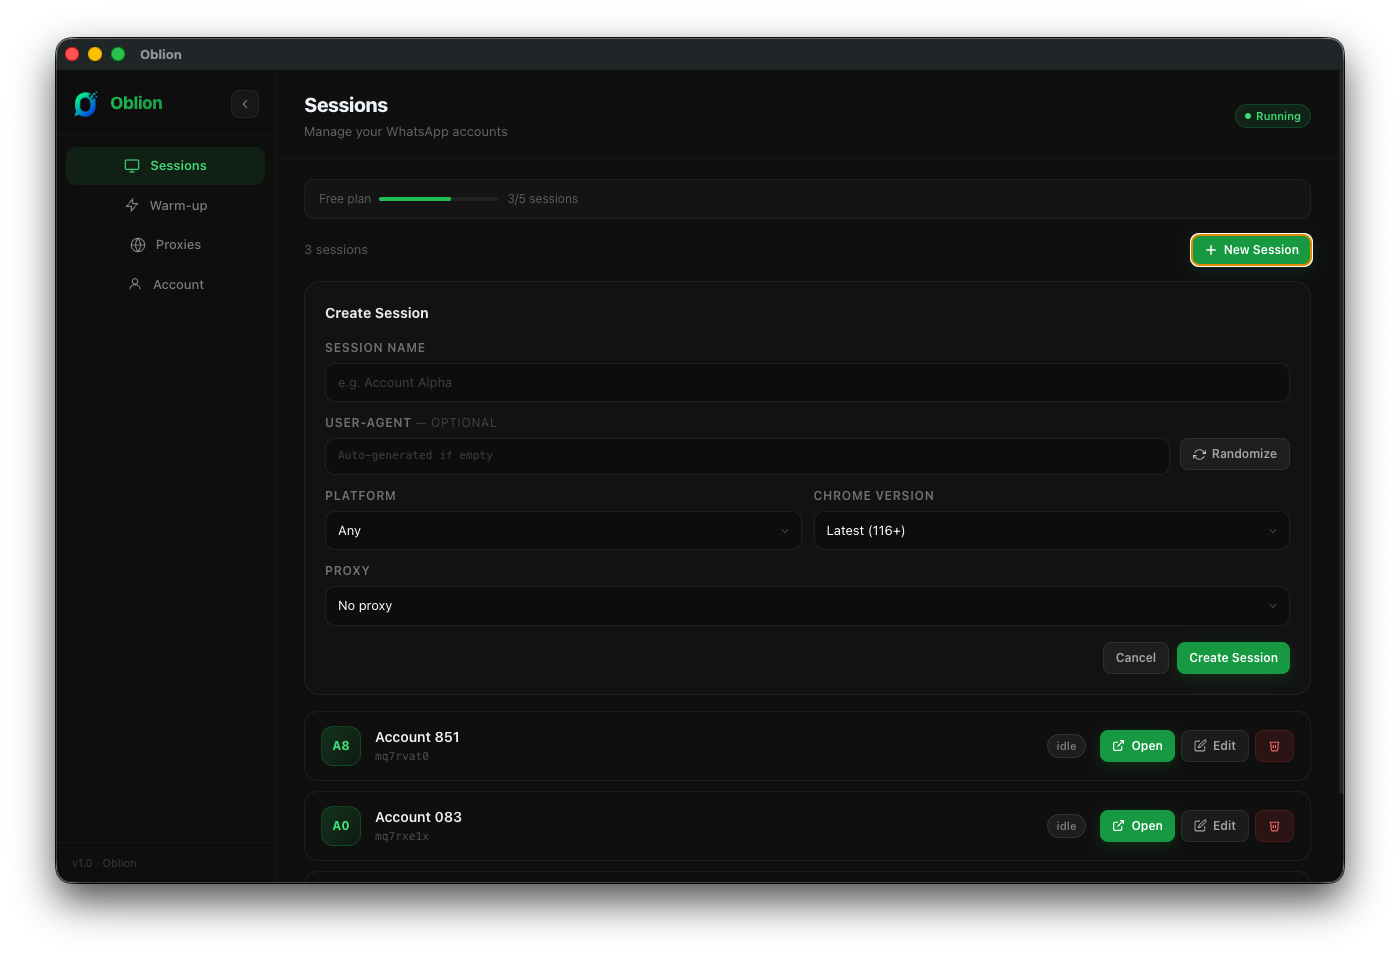
Task: Go to the Warm-up section
Action: pyautogui.click(x=165, y=205)
